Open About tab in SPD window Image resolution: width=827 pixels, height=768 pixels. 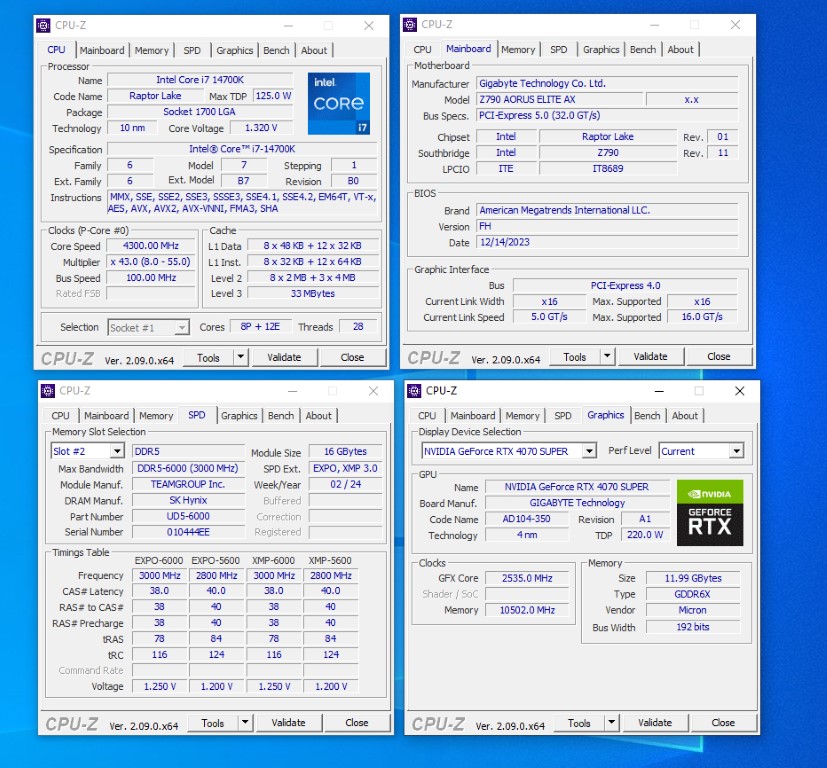click(x=319, y=416)
